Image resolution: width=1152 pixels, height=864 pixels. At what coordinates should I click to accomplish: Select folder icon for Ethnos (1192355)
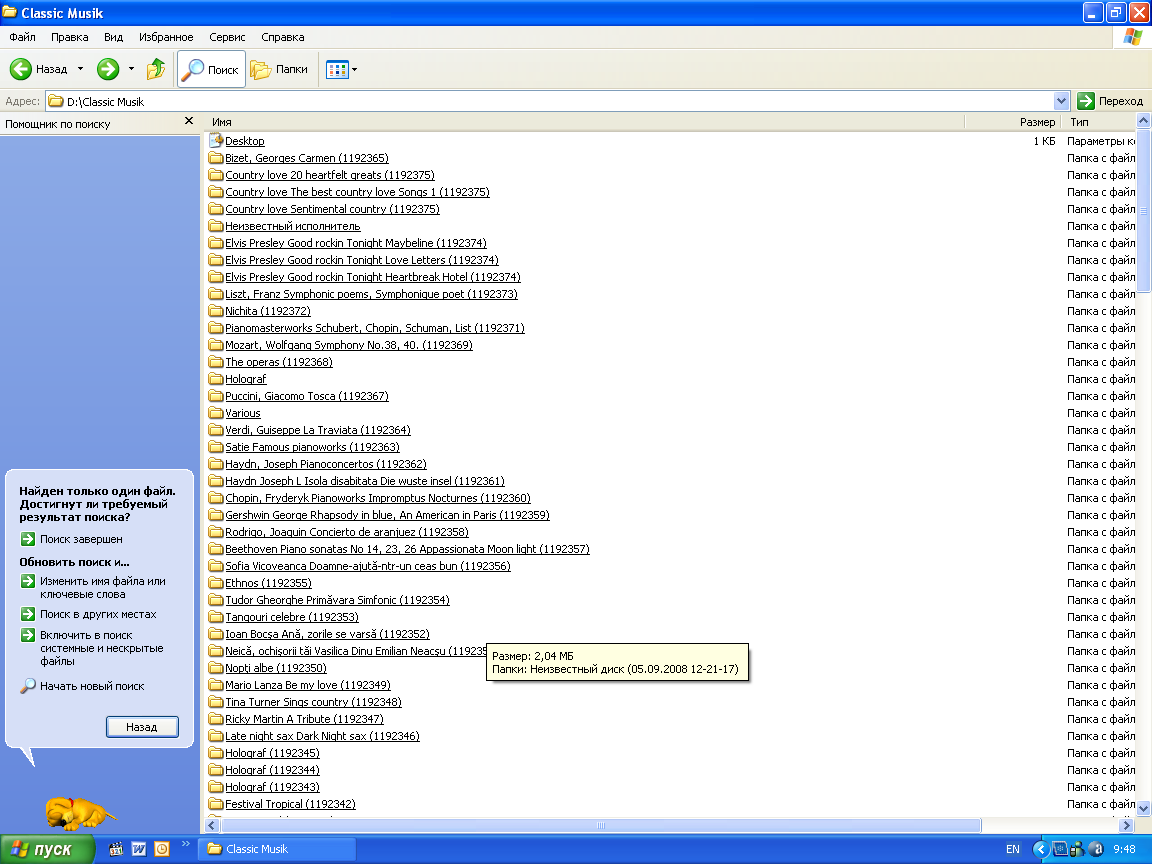(215, 583)
